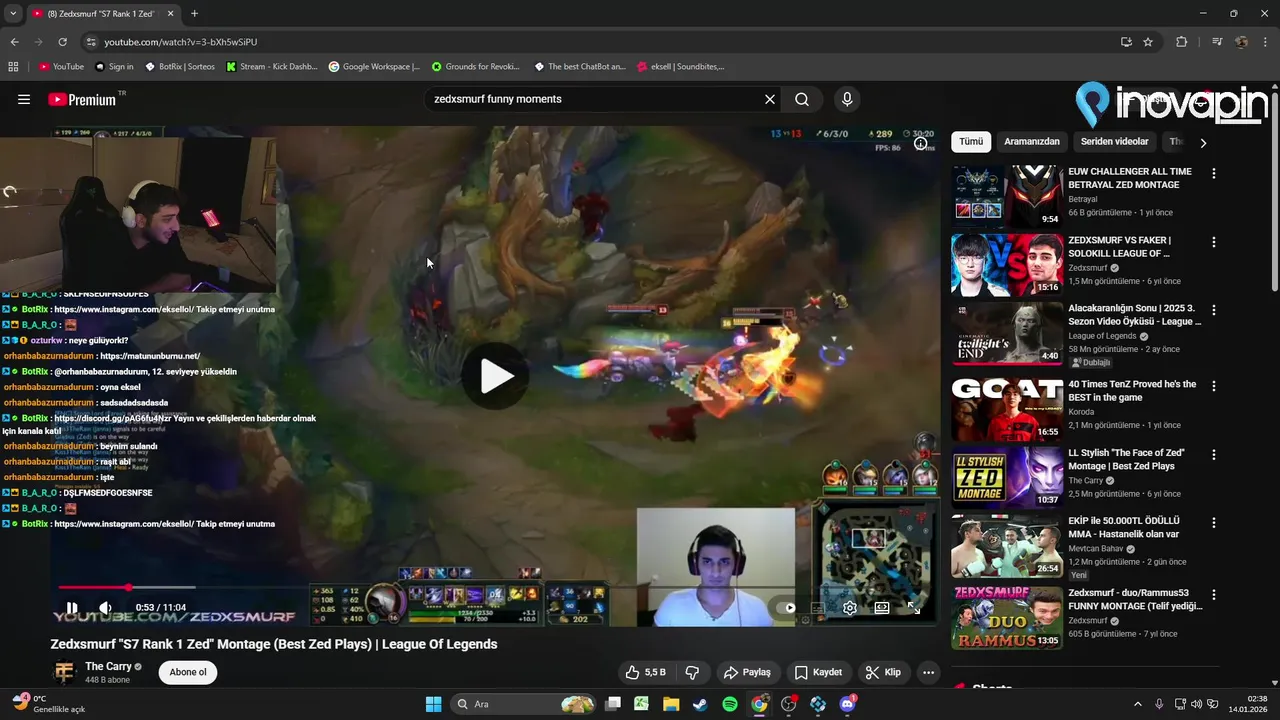
Task: Bookmark this page with the star
Action: pyautogui.click(x=1148, y=42)
